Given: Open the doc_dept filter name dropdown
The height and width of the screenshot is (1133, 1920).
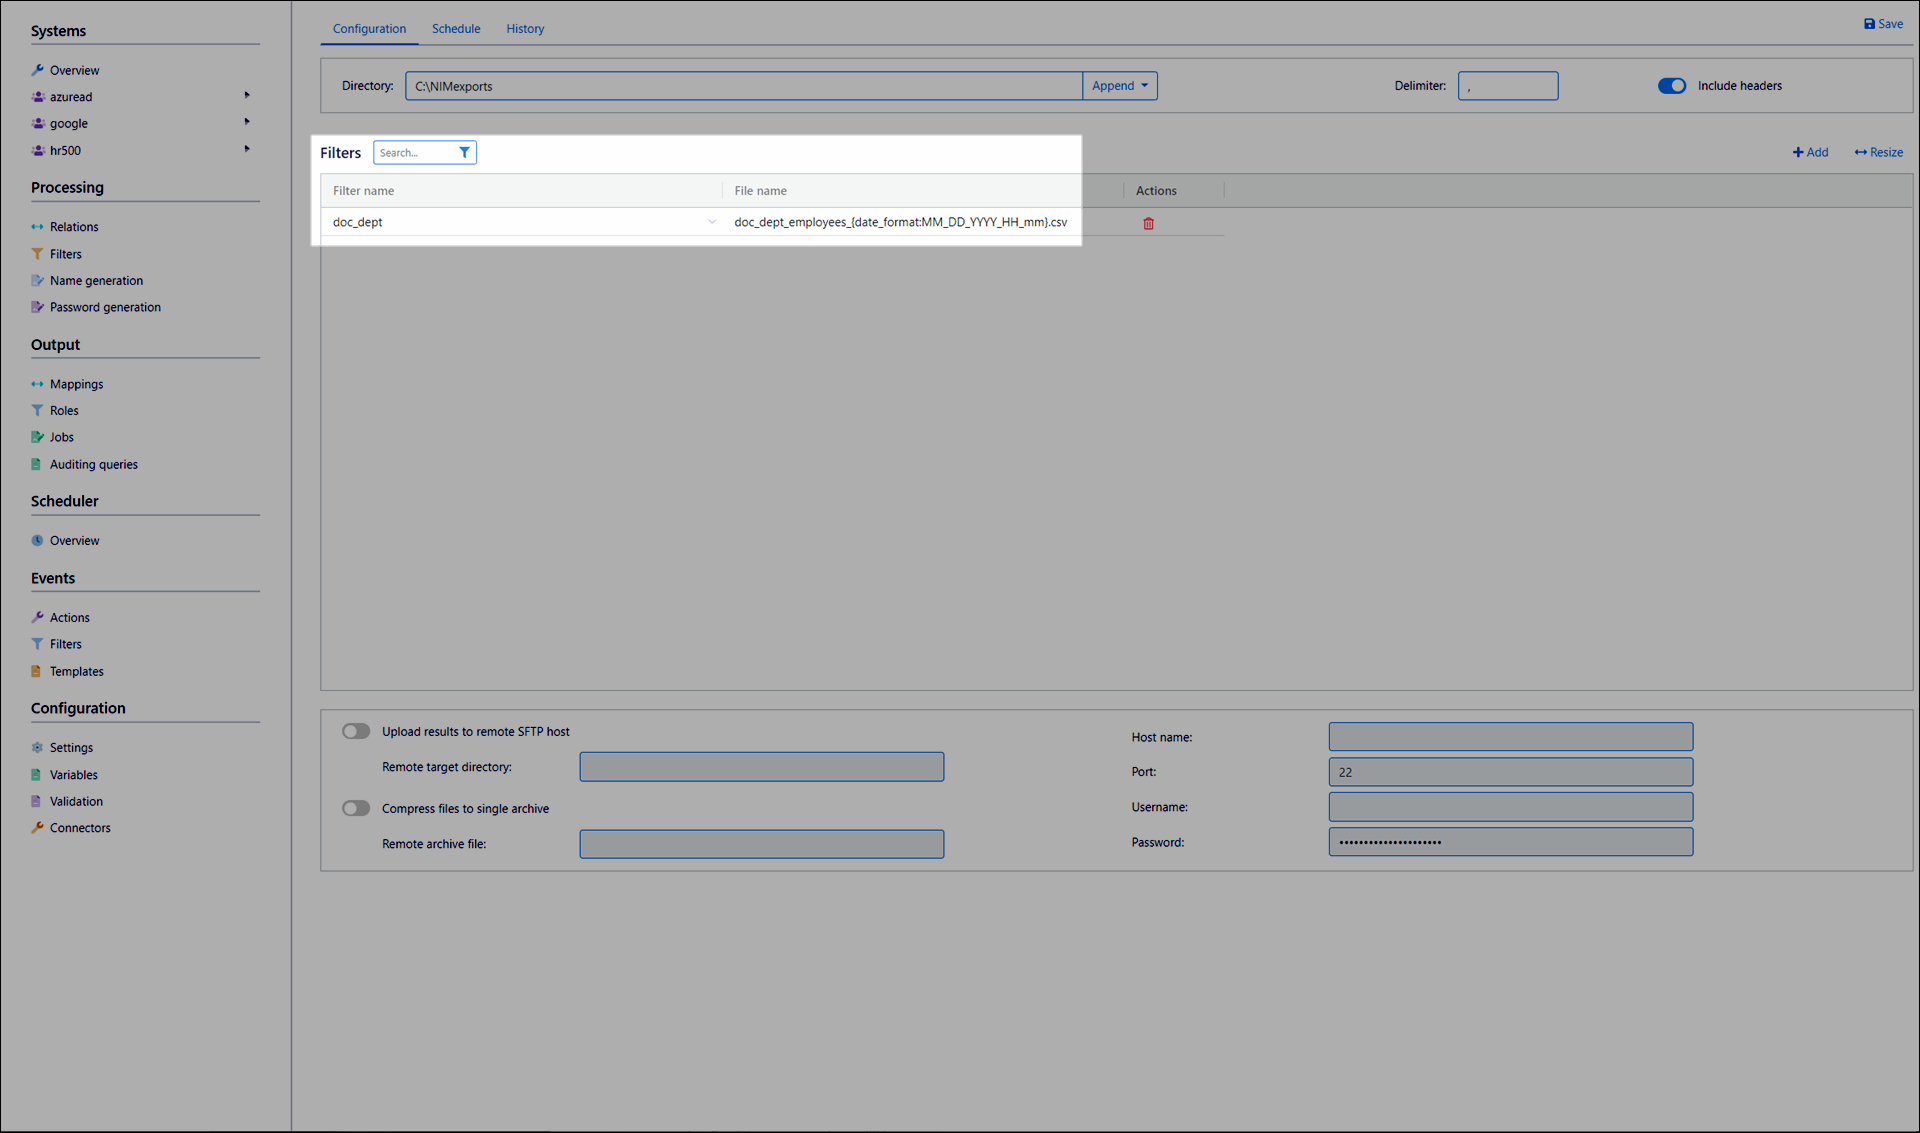Looking at the screenshot, I should [711, 222].
